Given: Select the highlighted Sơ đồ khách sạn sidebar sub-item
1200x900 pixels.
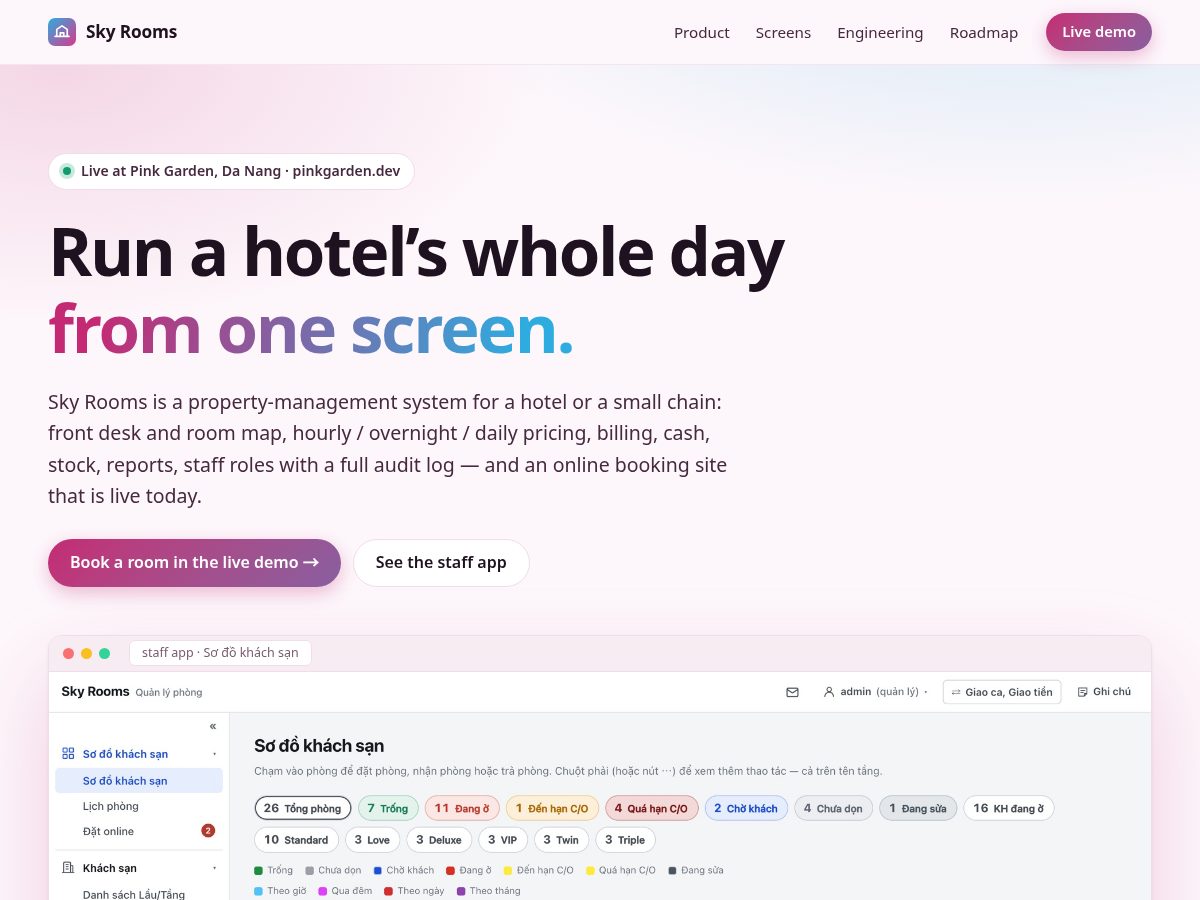Looking at the screenshot, I should coord(139,781).
